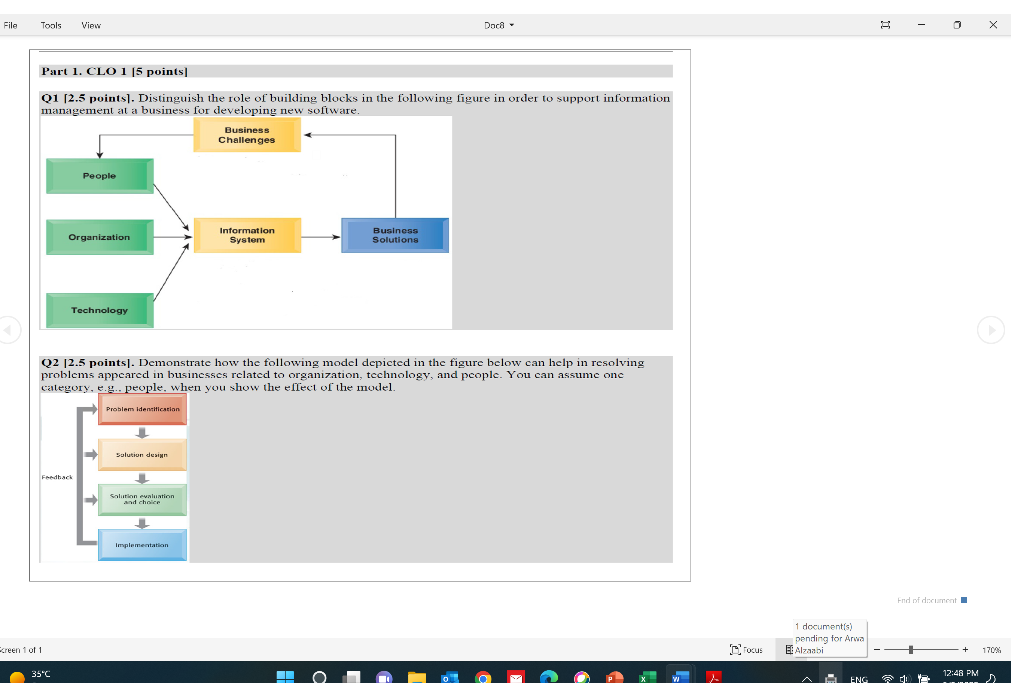The height and width of the screenshot is (683, 1024).
Task: Show hidden system tray icons
Action: (x=807, y=679)
